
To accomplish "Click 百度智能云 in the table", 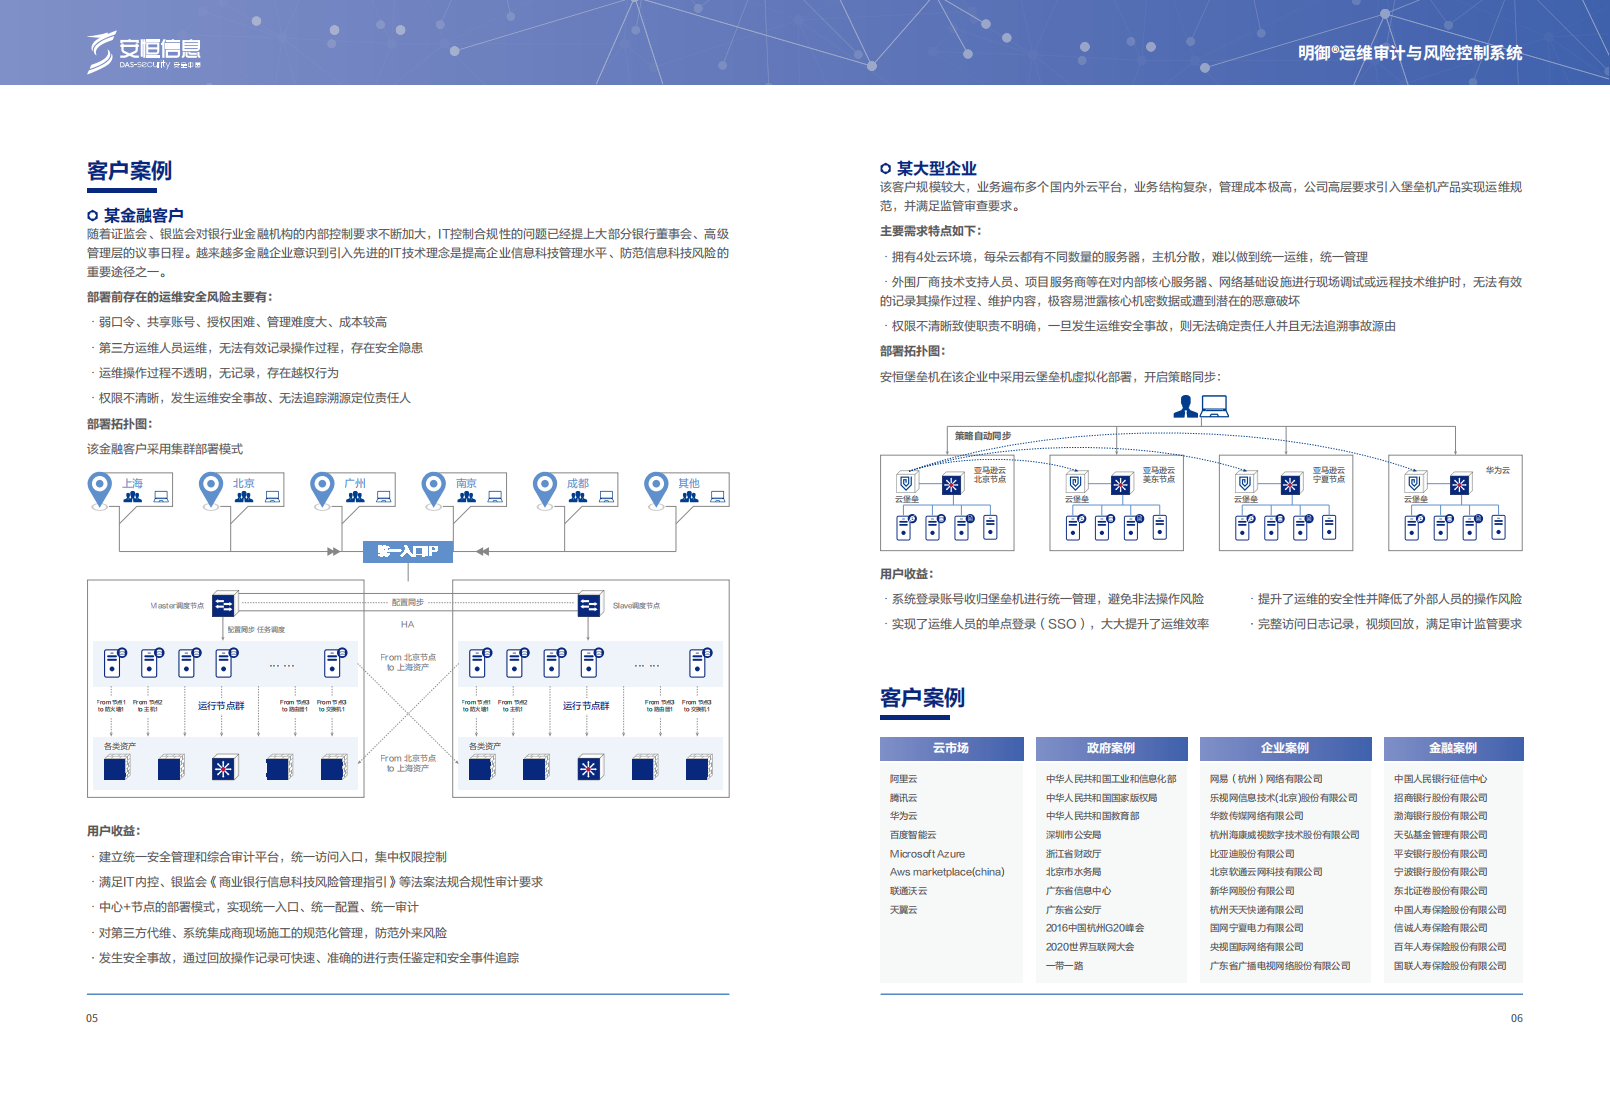I will (913, 835).
